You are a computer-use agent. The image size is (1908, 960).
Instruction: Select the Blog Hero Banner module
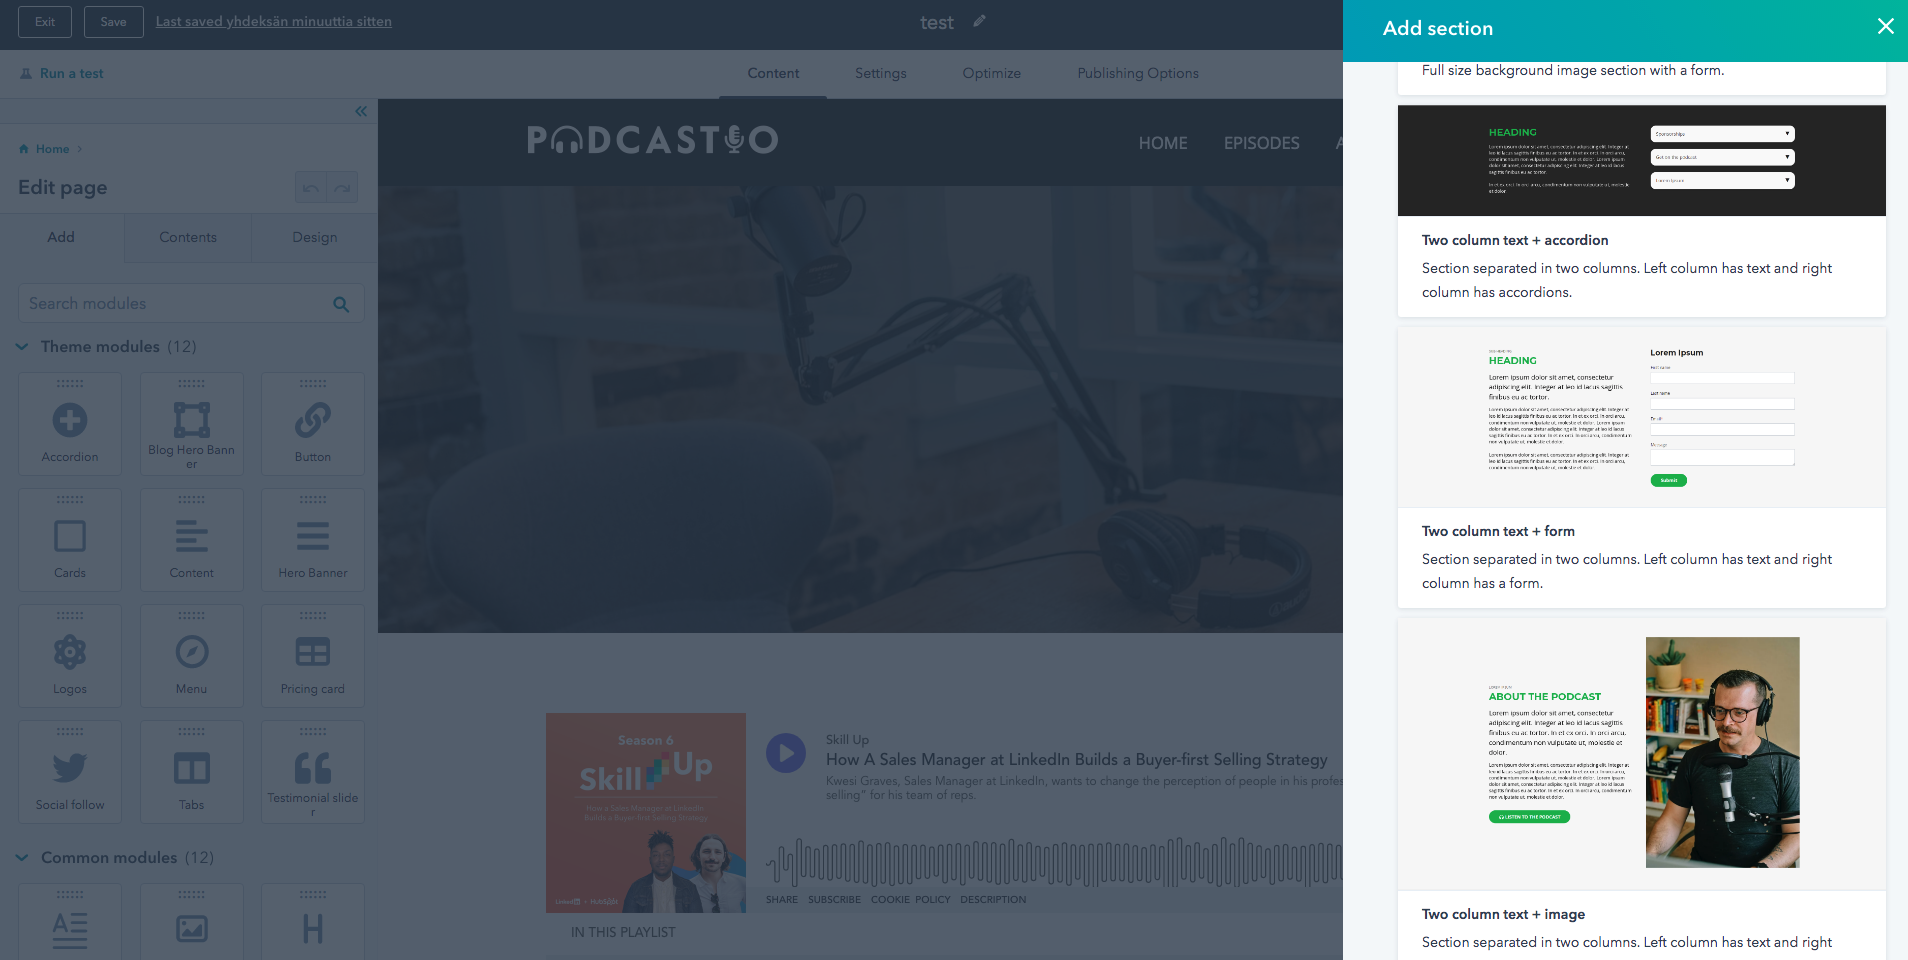point(191,424)
